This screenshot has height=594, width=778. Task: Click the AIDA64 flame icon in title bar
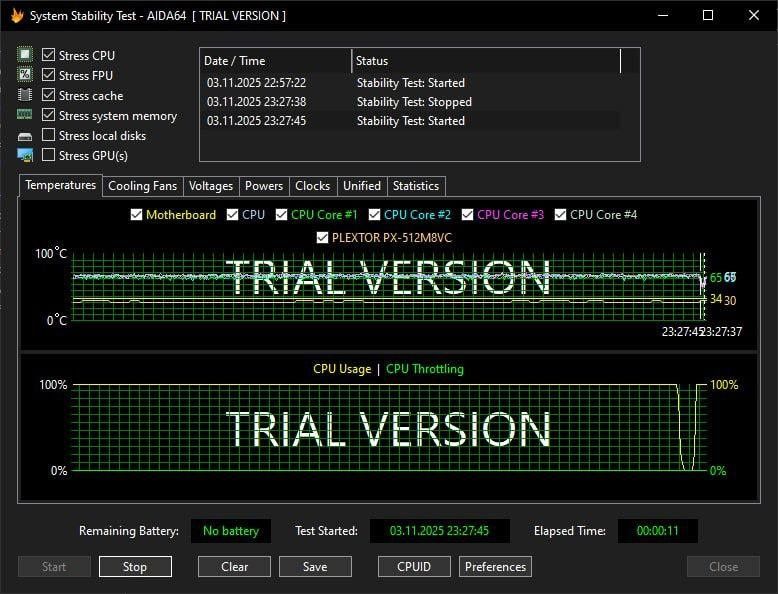click(x=17, y=15)
